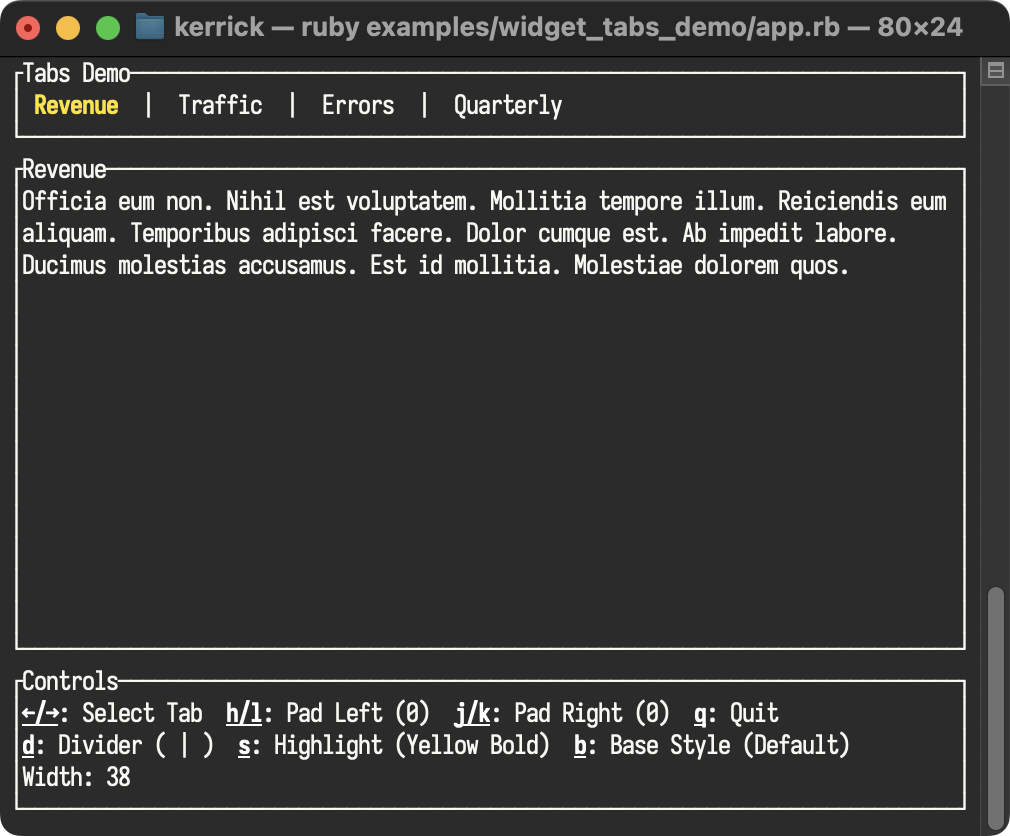Image resolution: width=1010 pixels, height=836 pixels.
Task: Maximize the window with the green button
Action: tap(108, 28)
